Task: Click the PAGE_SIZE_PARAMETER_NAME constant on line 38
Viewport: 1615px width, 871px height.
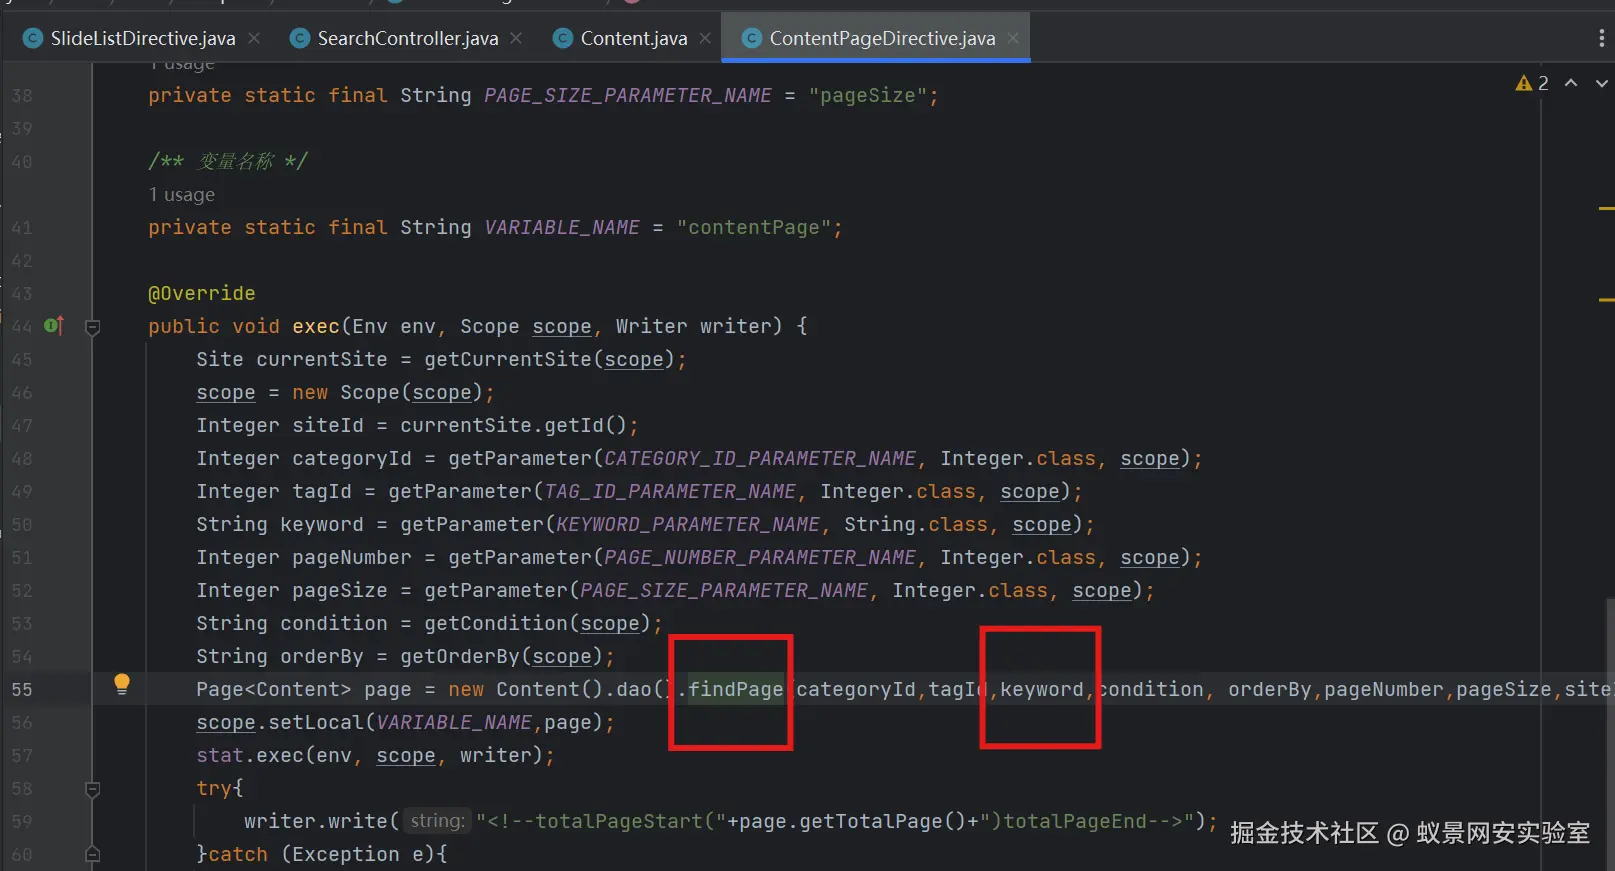Action: (628, 95)
